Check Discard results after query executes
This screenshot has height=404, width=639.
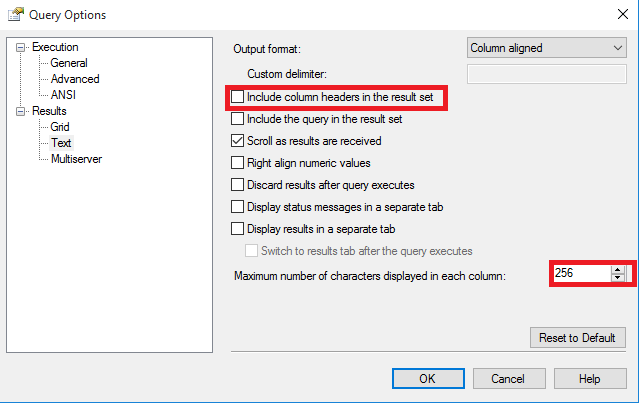[x=238, y=184]
